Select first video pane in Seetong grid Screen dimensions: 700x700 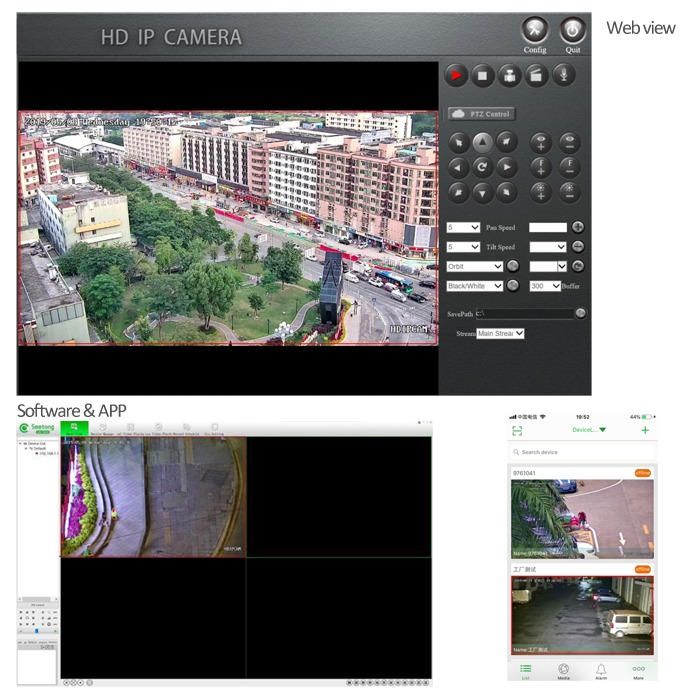pos(153,497)
